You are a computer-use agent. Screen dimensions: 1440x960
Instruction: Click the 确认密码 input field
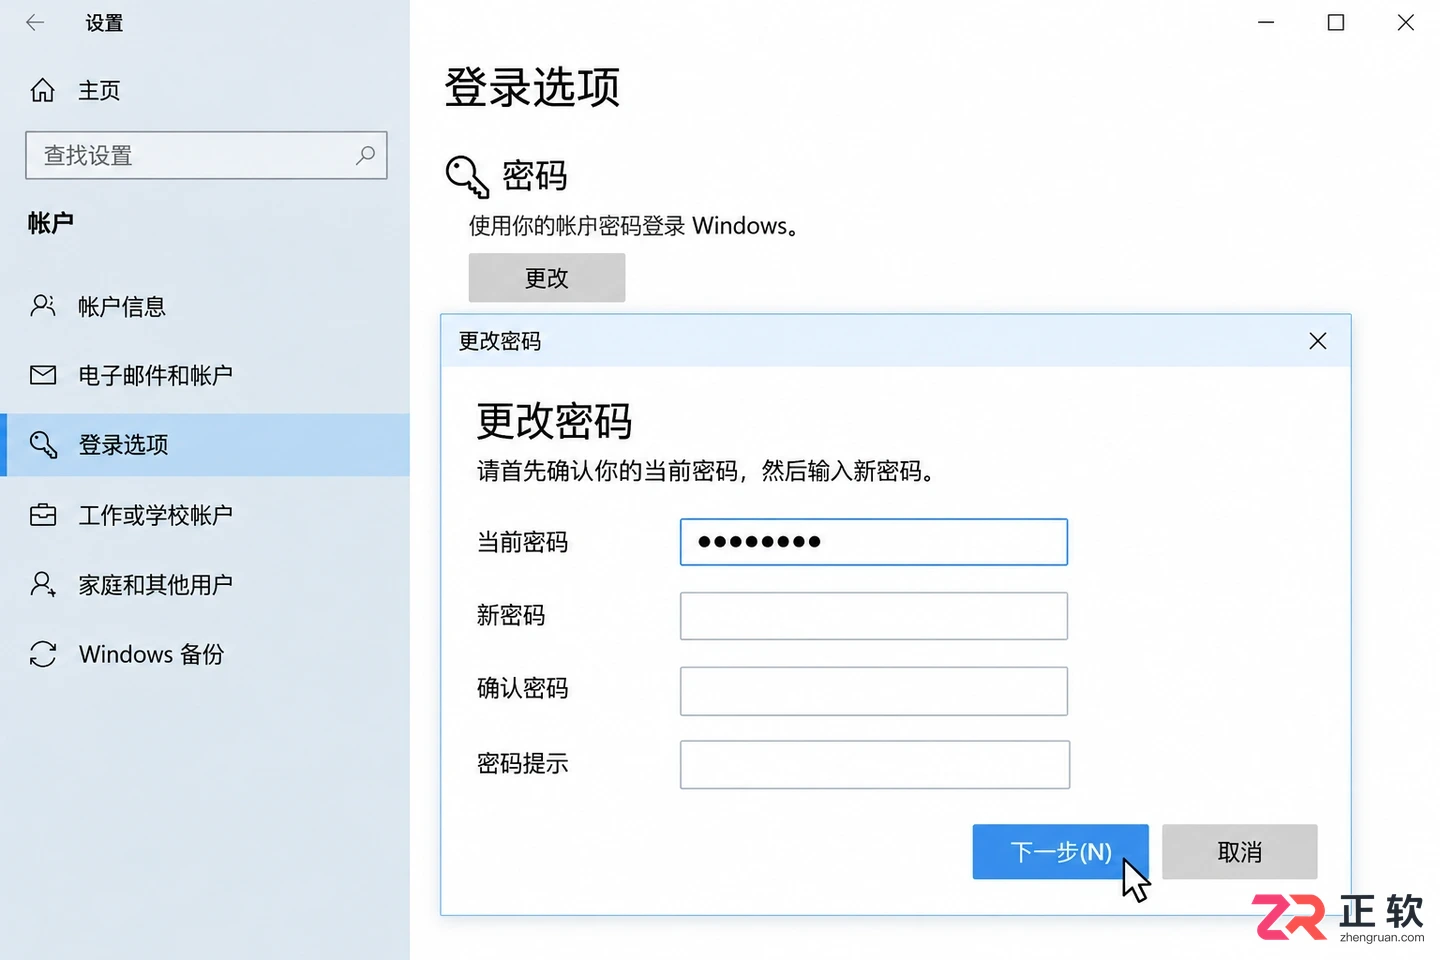(x=874, y=691)
